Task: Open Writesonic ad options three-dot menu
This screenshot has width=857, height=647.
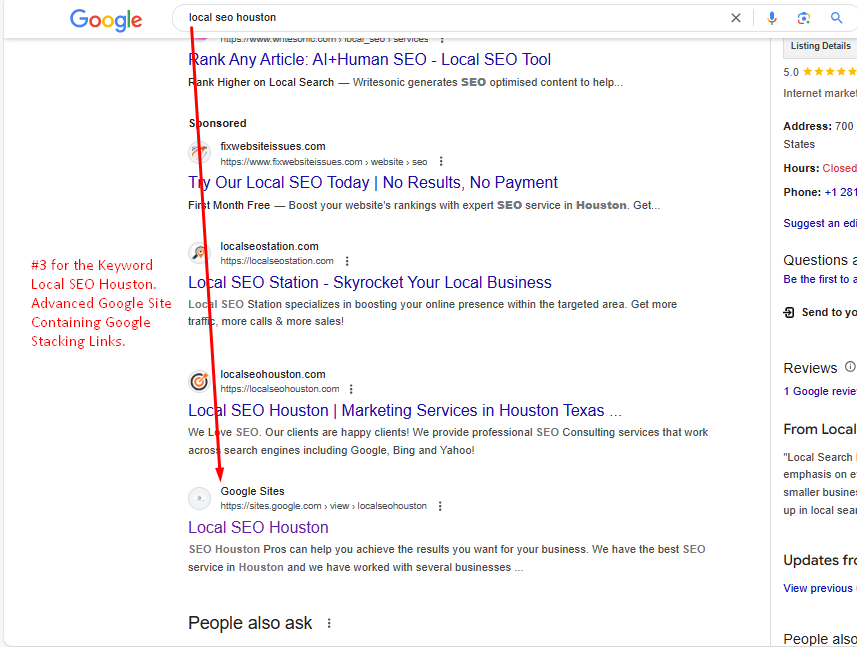Action: pyautogui.click(x=442, y=39)
